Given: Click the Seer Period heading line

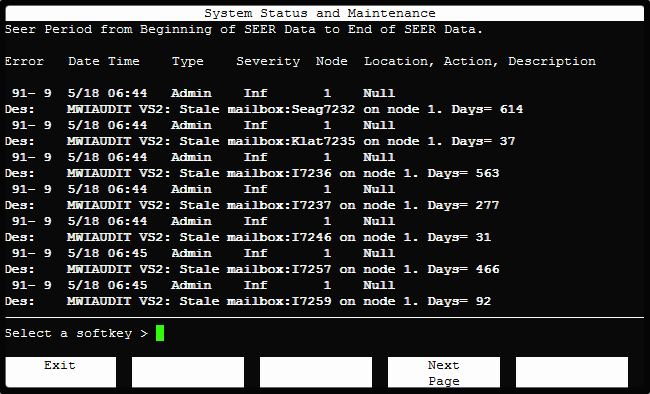Looking at the screenshot, I should click(x=244, y=29).
